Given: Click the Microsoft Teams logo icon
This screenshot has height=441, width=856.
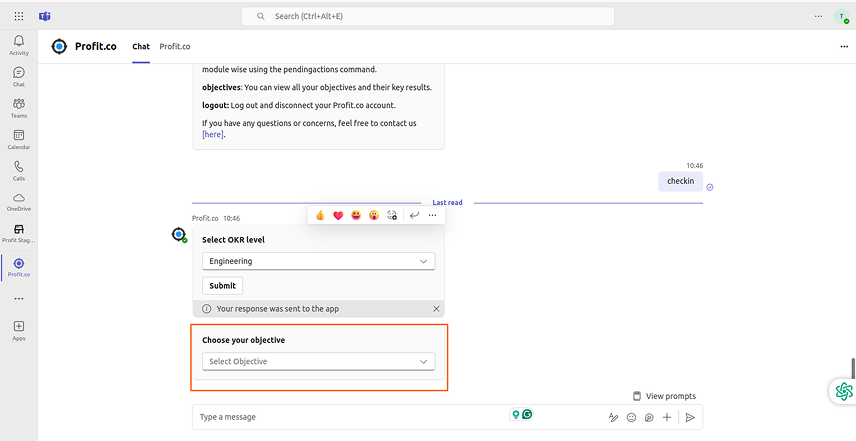Looking at the screenshot, I should click(x=45, y=16).
